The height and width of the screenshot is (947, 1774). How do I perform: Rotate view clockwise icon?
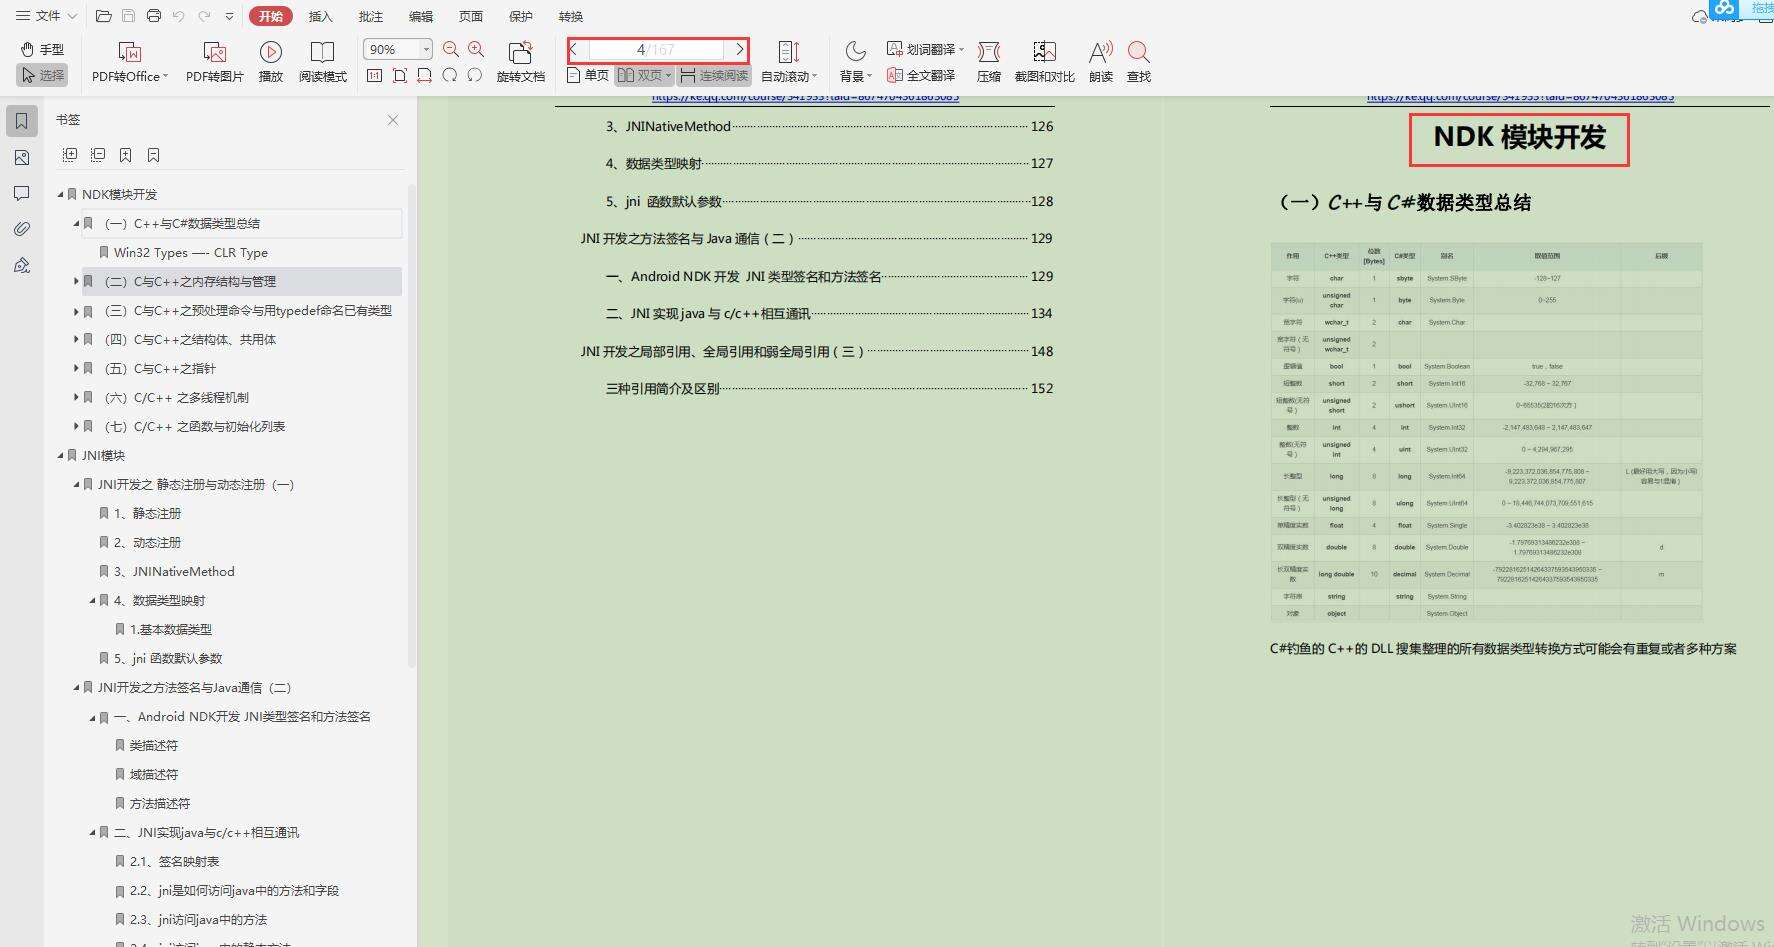pyautogui.click(x=450, y=75)
